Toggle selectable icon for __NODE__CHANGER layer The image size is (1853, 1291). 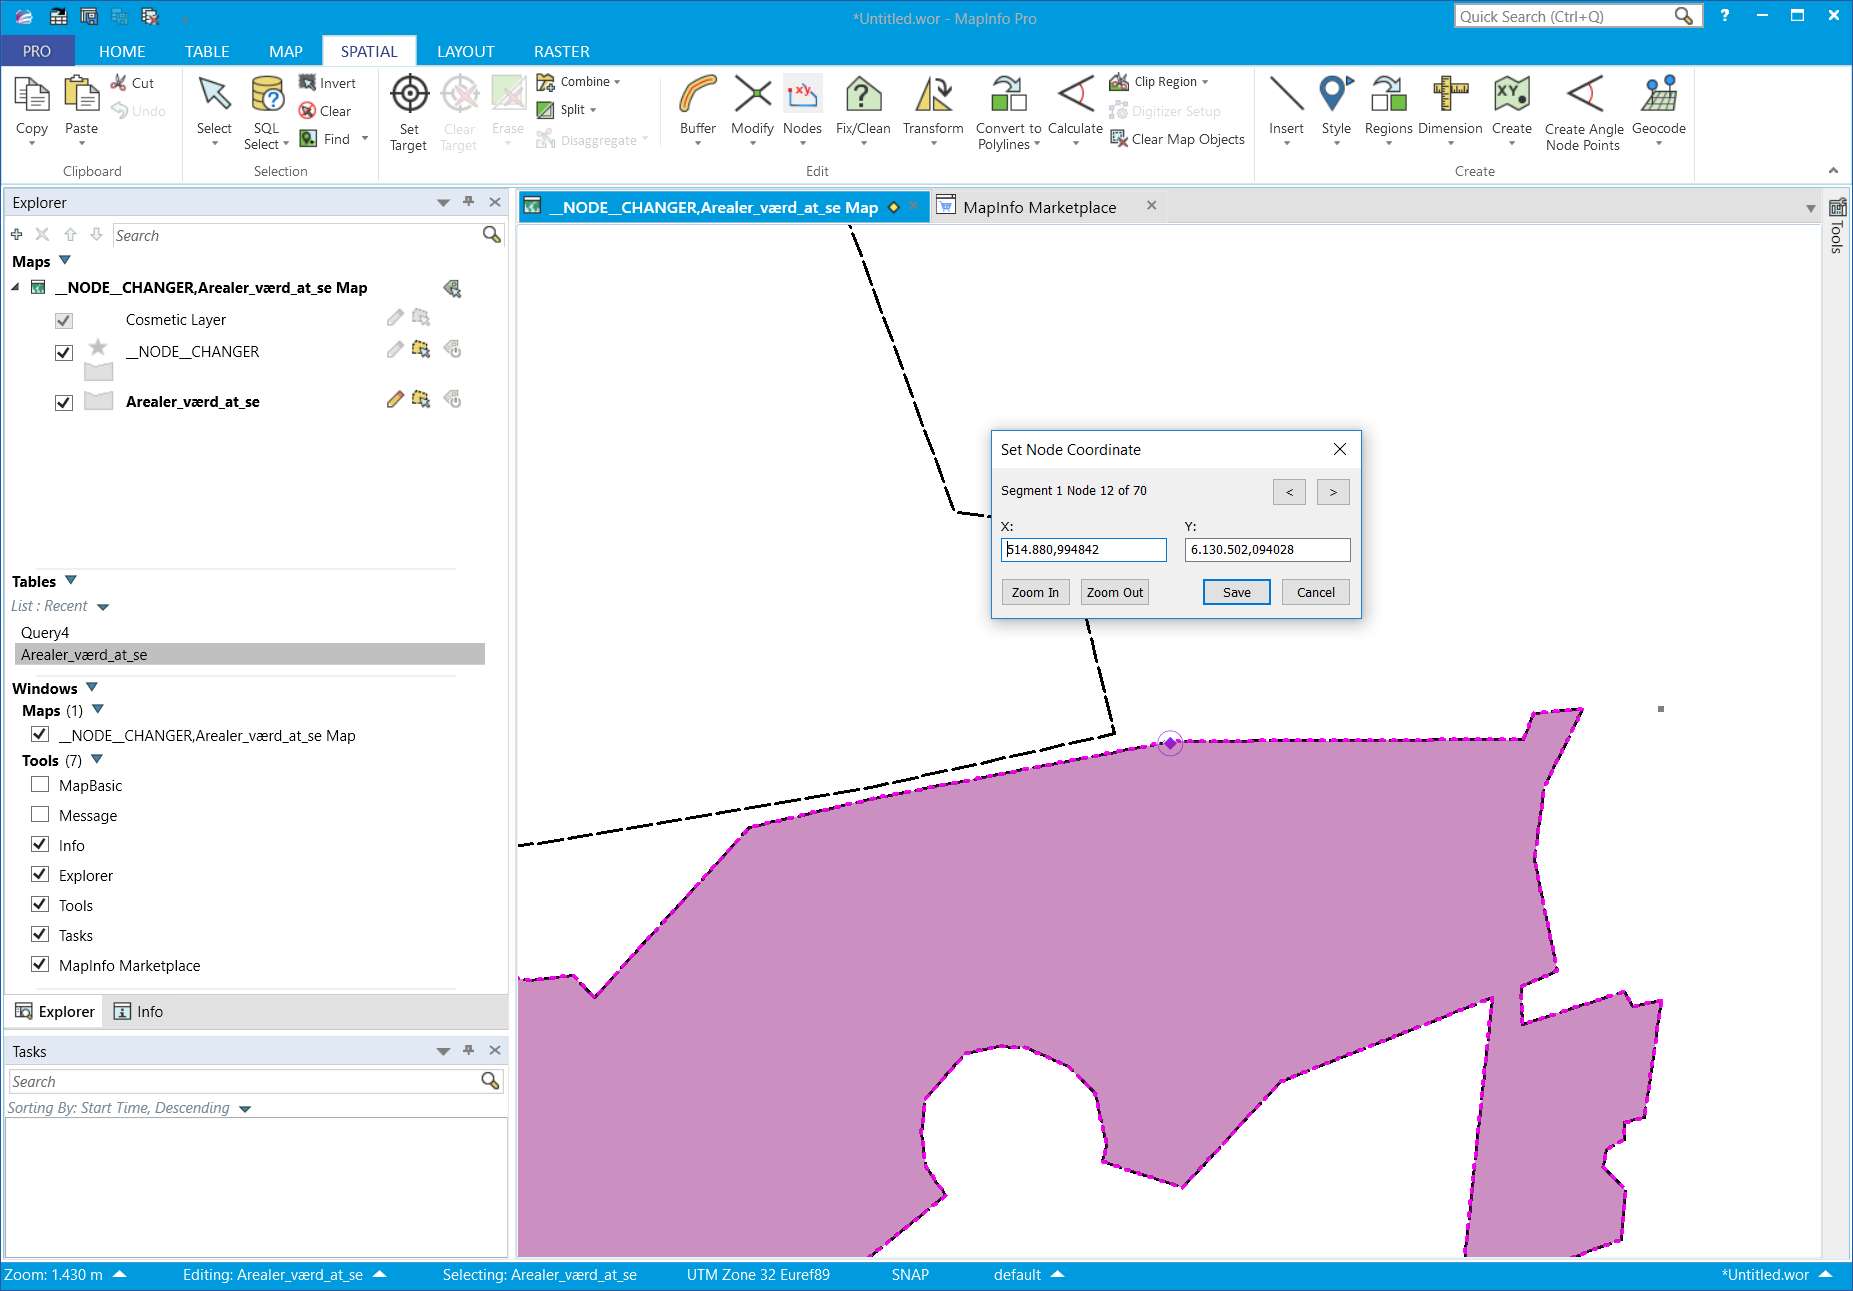pos(421,349)
